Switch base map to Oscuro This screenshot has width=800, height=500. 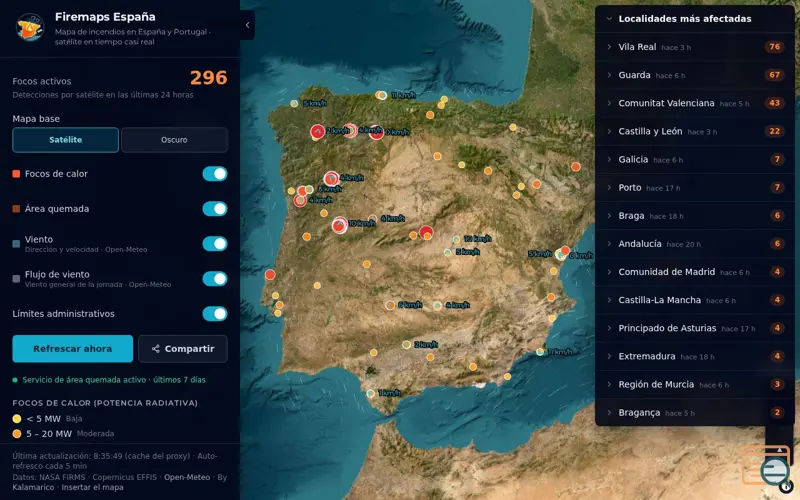(174, 140)
